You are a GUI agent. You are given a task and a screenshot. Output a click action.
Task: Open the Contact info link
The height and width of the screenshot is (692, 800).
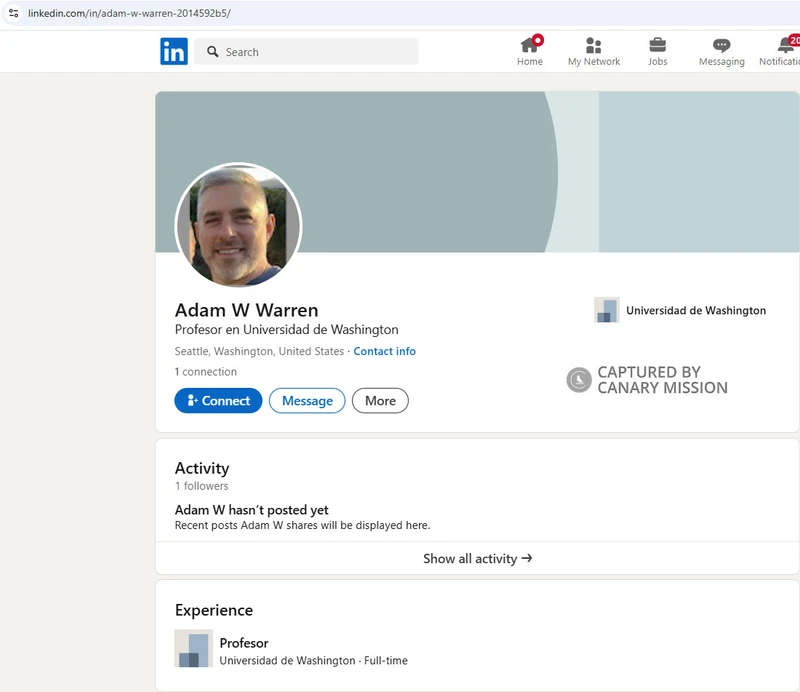point(385,351)
